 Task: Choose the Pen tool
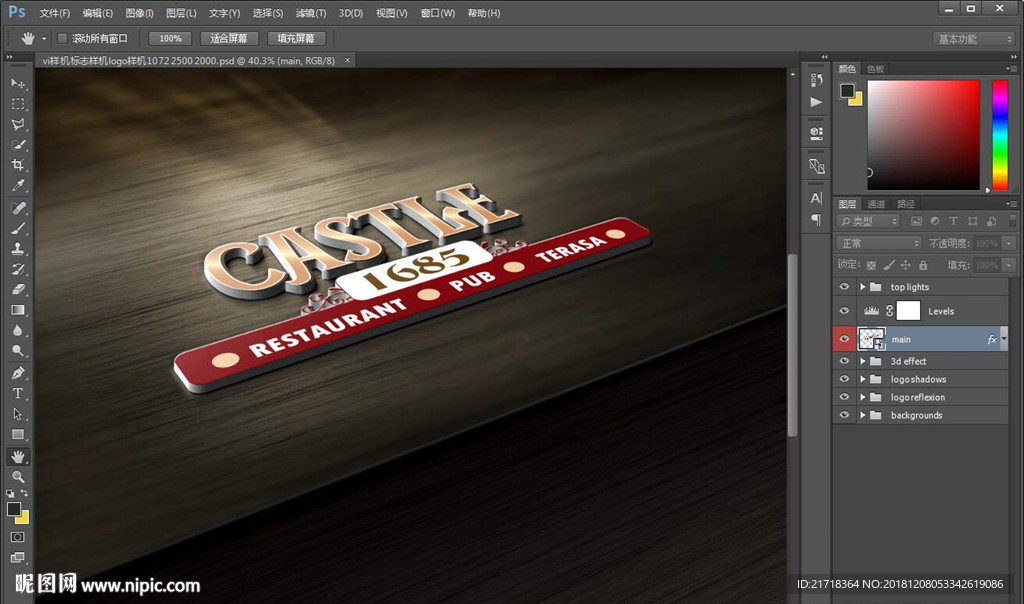18,372
